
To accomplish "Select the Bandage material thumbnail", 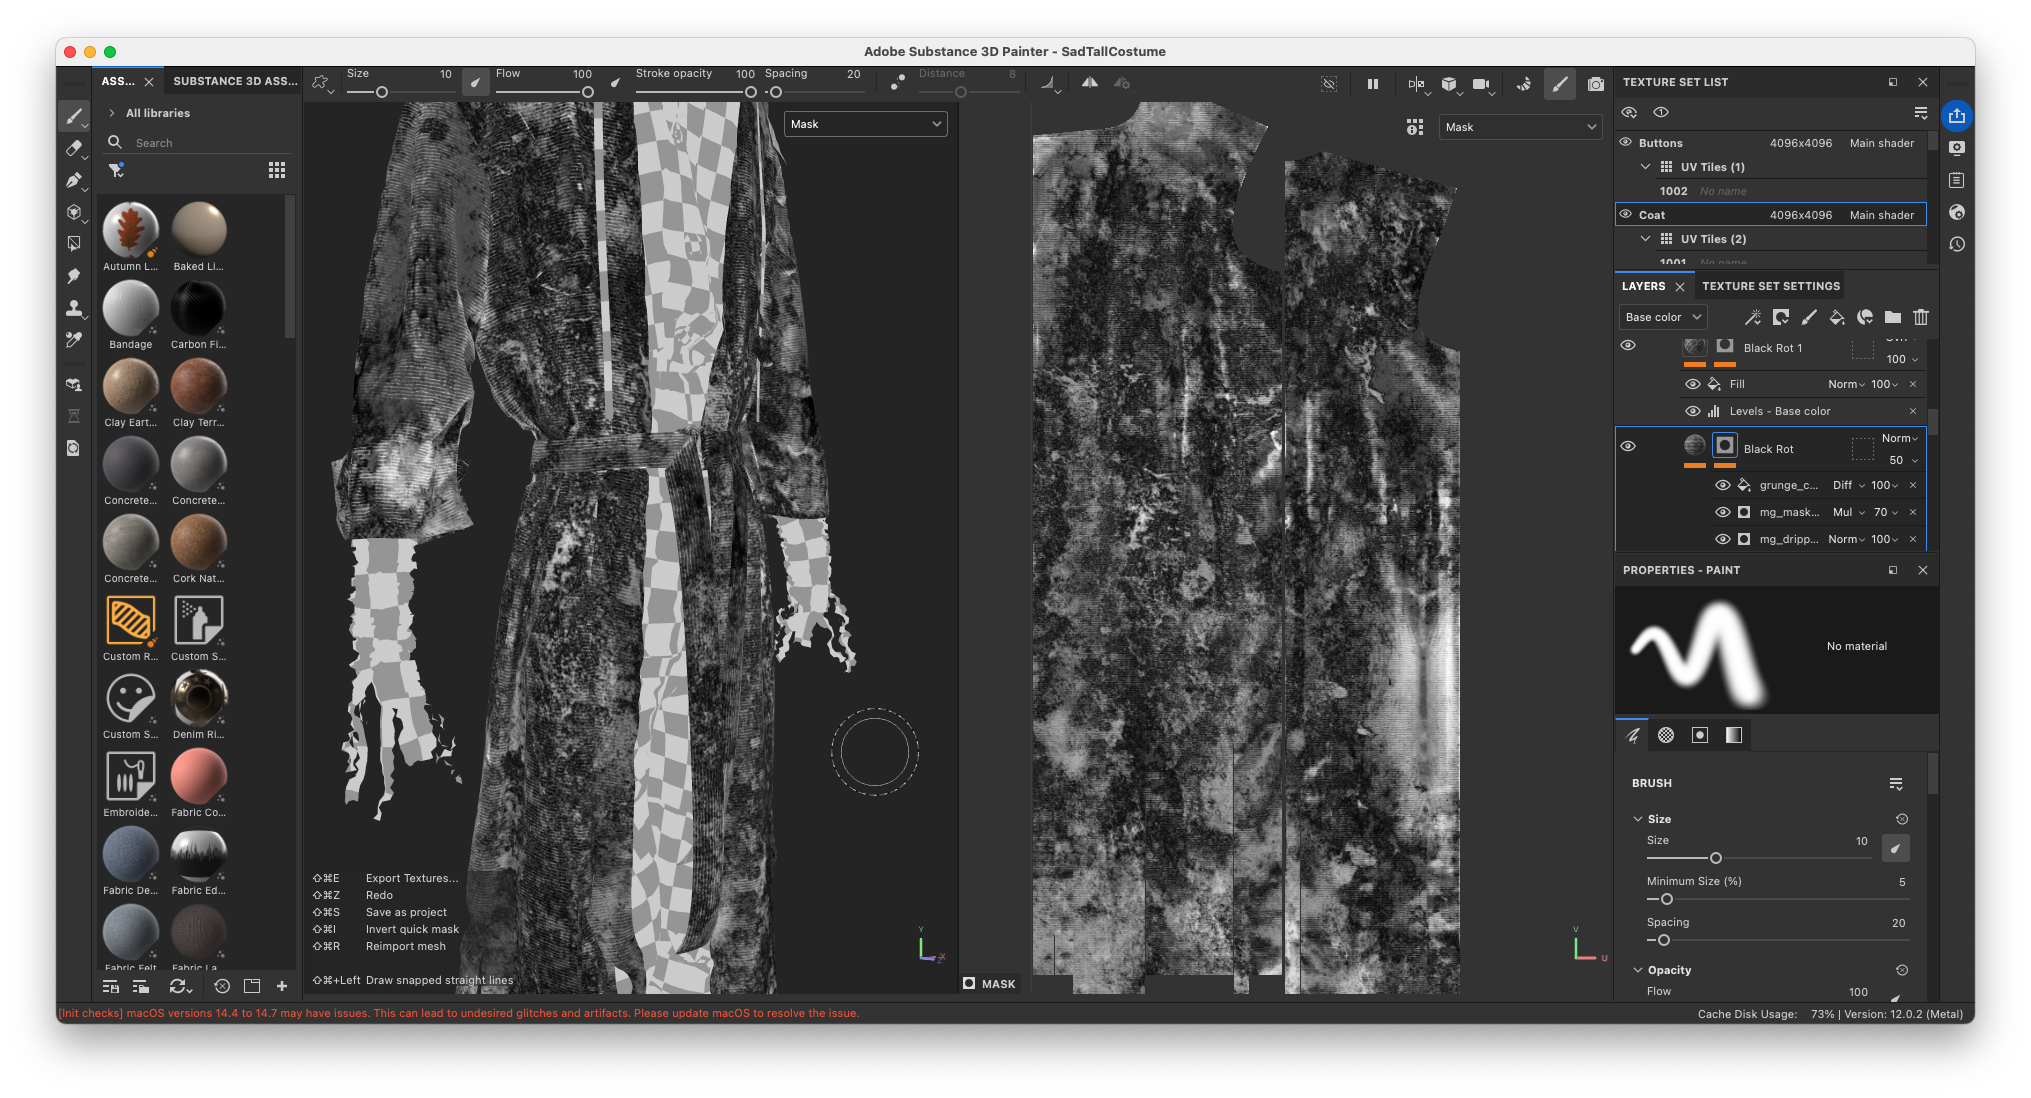I will tap(130, 308).
